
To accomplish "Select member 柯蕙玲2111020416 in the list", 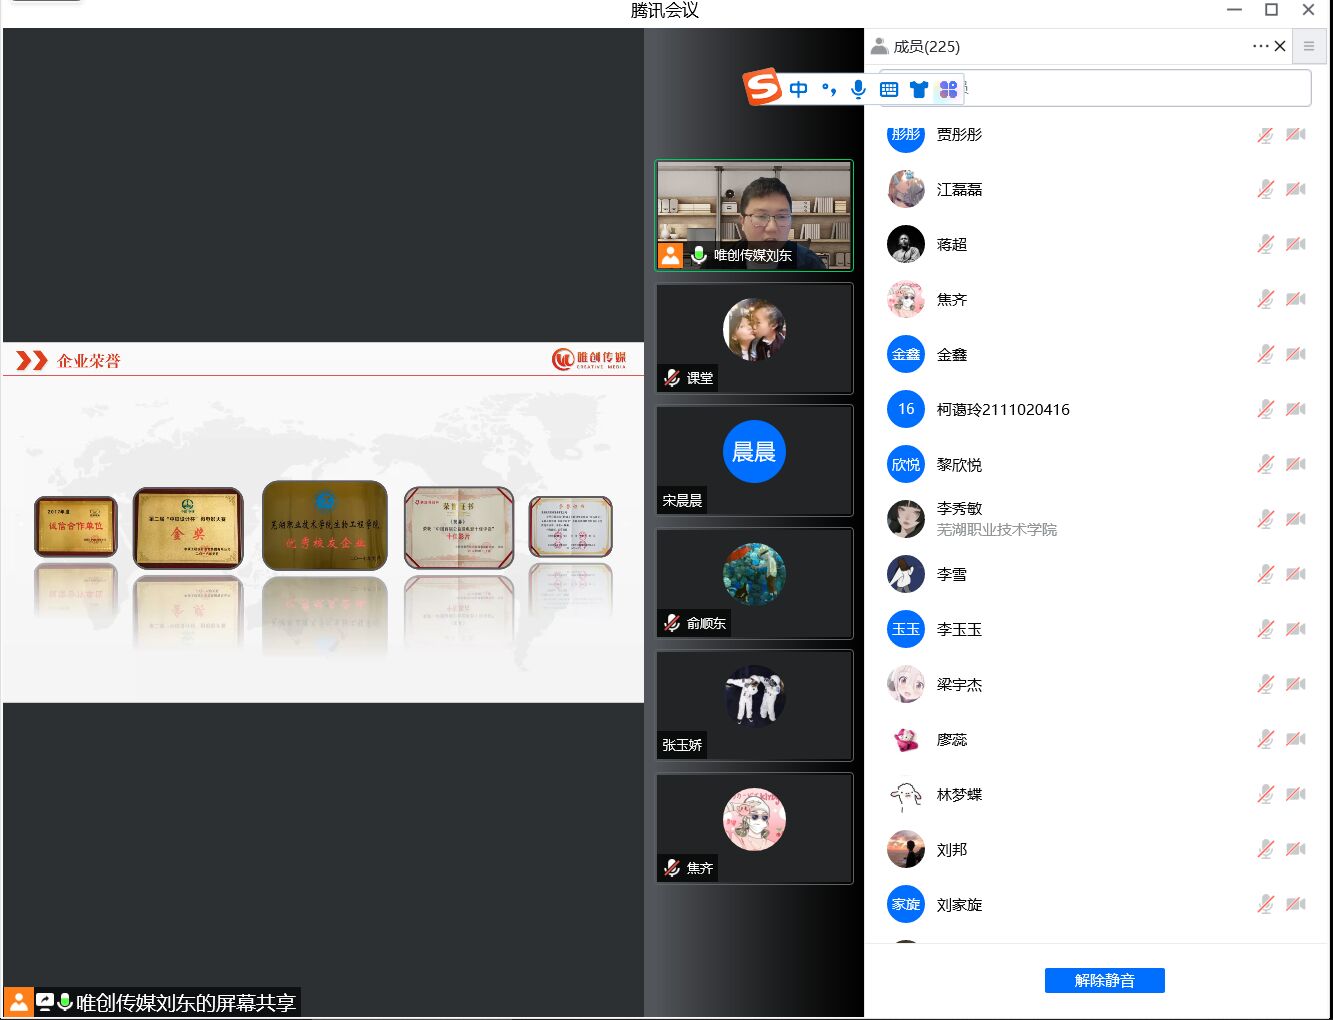I will 1002,409.
